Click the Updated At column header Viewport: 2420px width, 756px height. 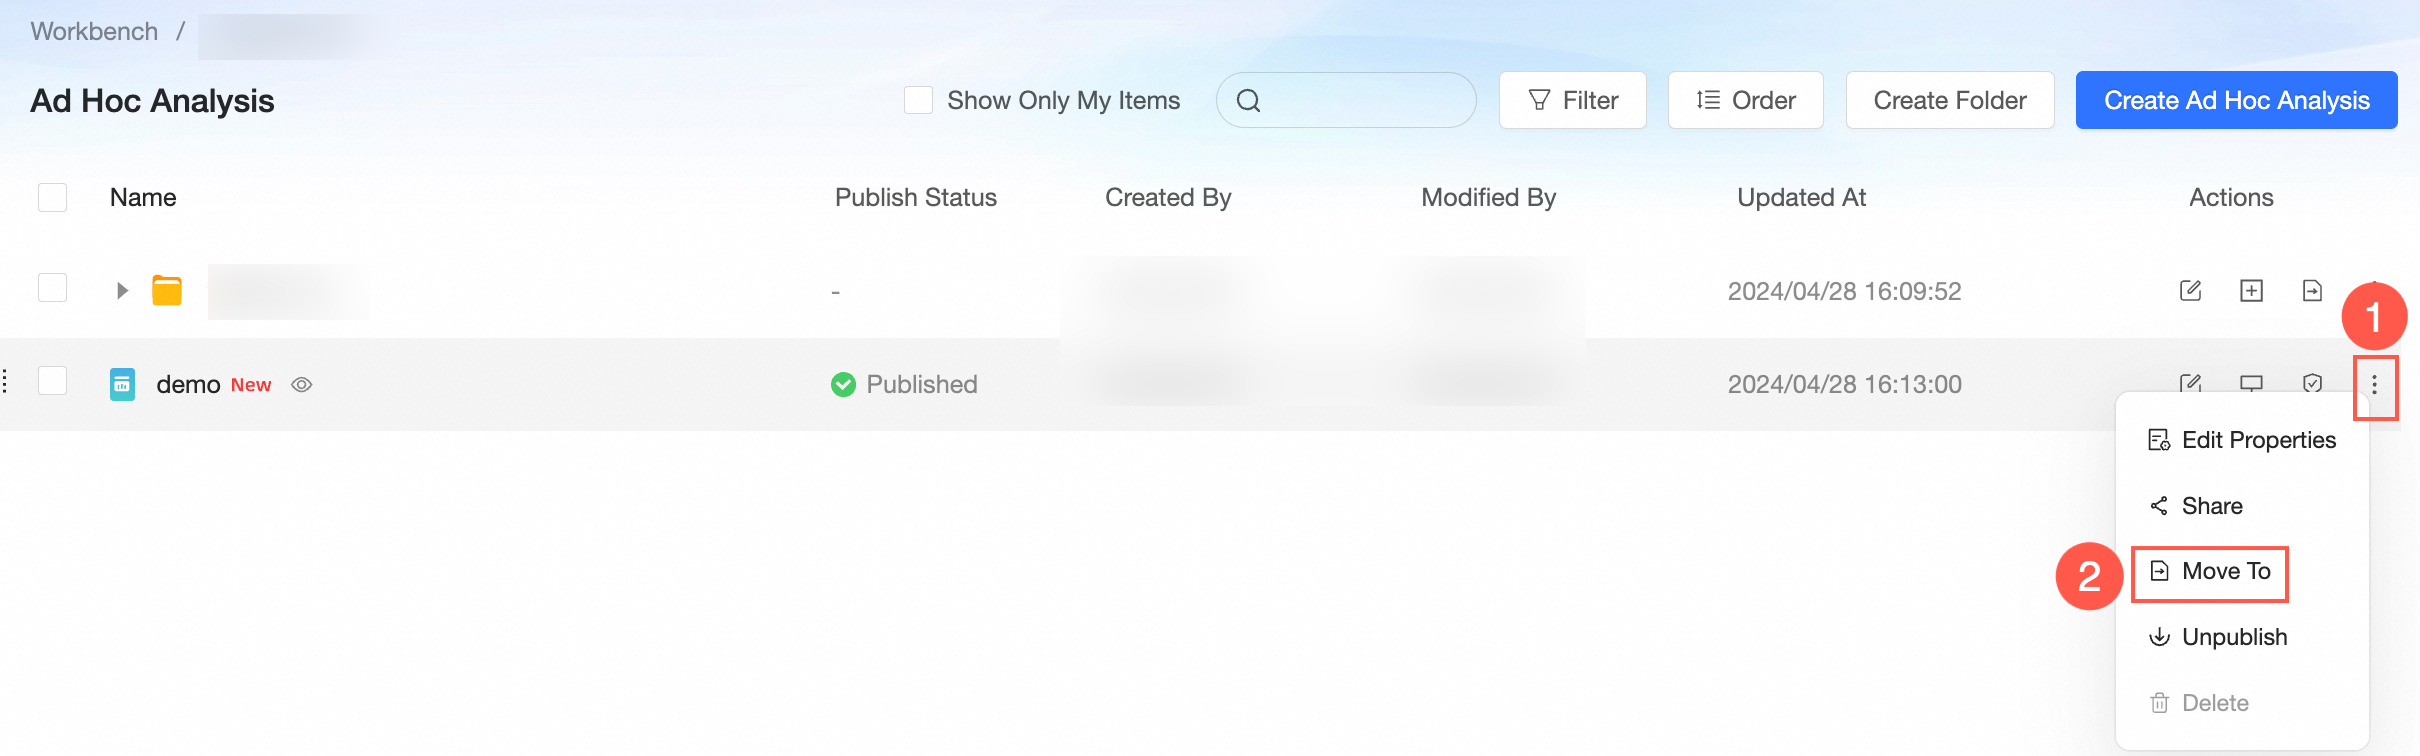(x=1802, y=197)
